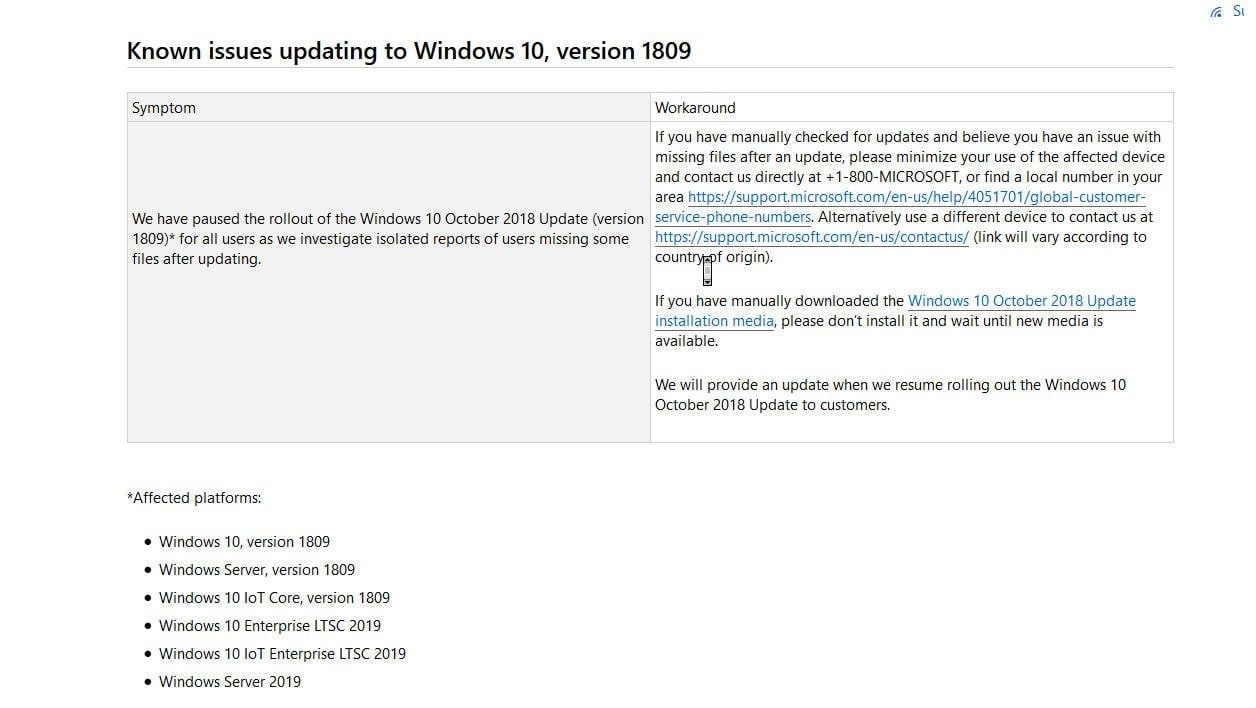This screenshot has height=708, width=1256.
Task: Click 'Windows 10 IoT Enterprise LTSC 2019' item
Action: 282,654
